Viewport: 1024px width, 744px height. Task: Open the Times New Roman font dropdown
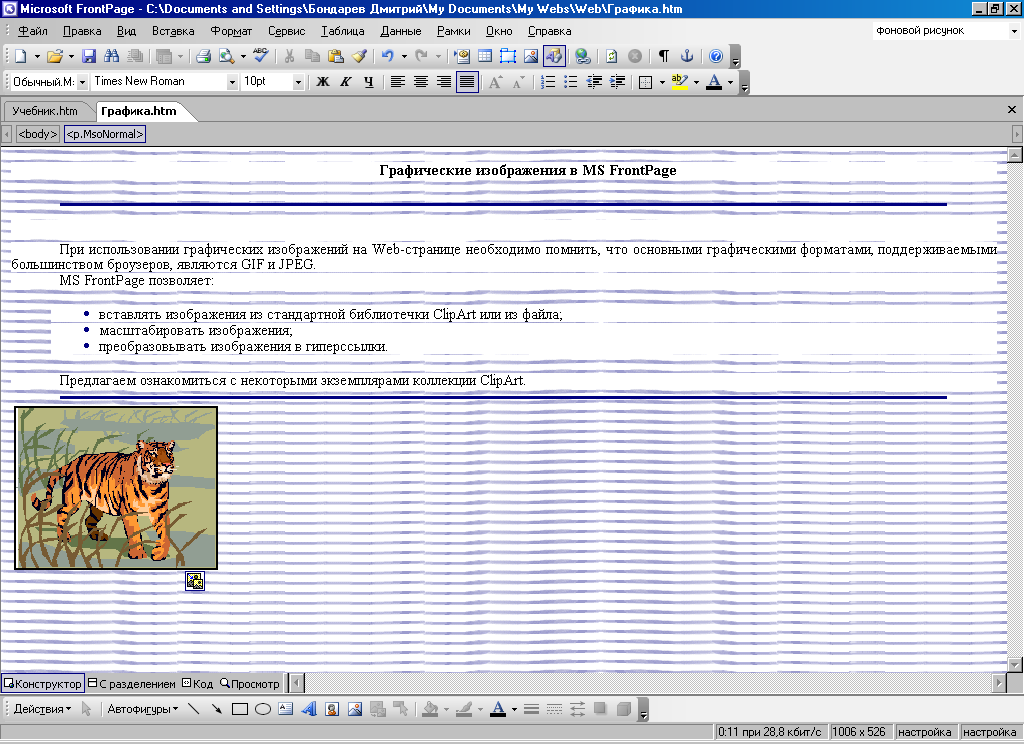tap(232, 82)
